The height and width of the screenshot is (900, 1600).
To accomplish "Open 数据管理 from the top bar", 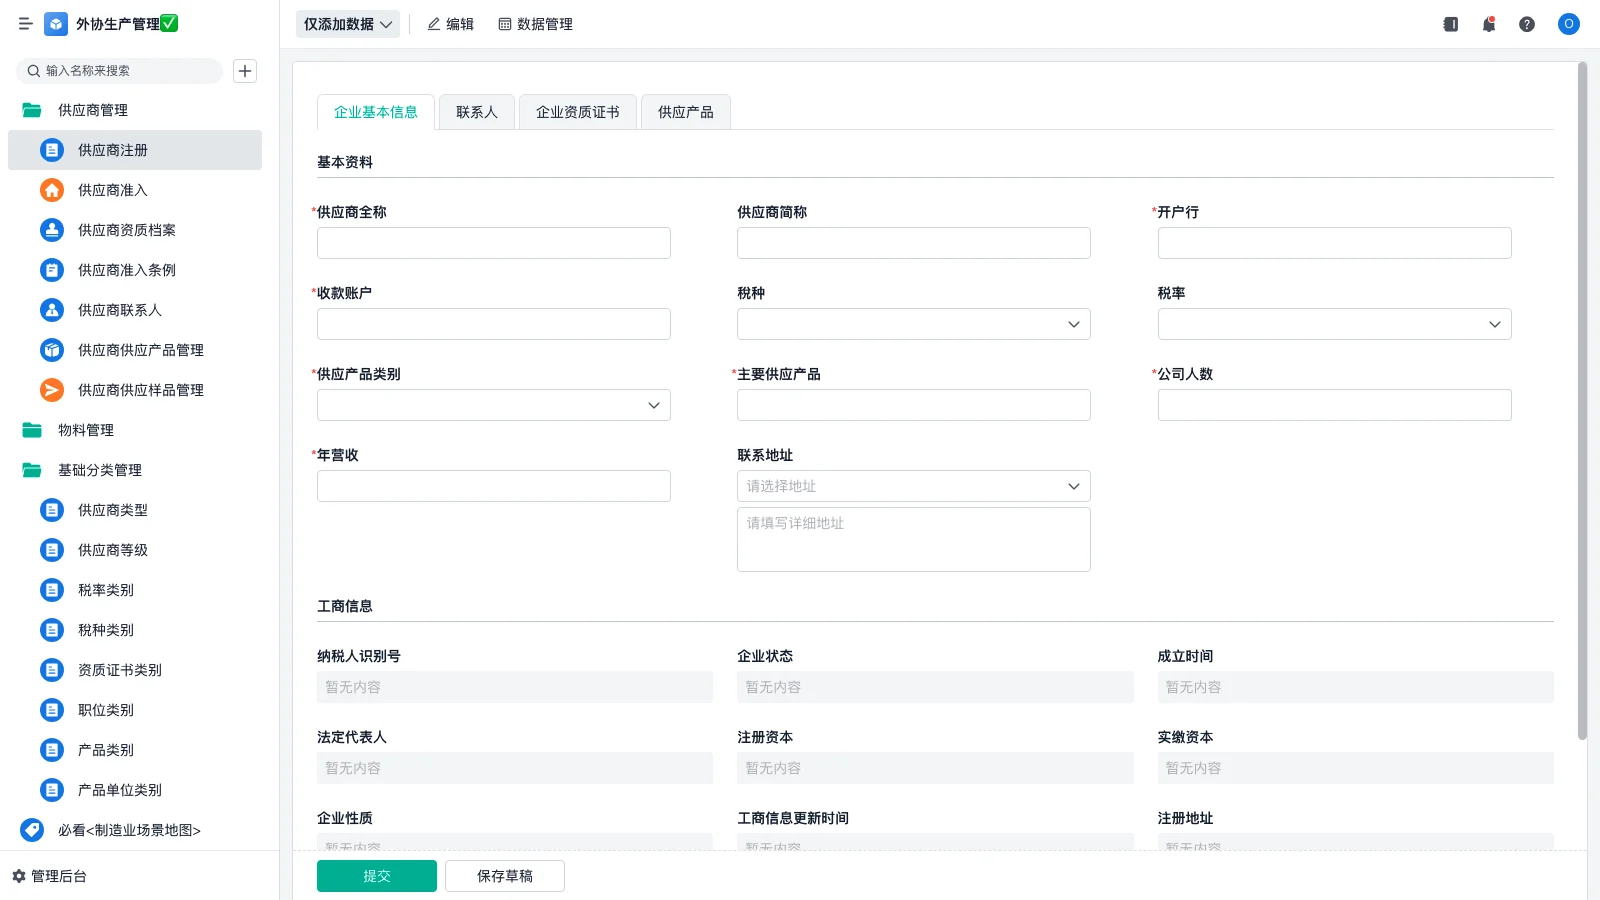I will (535, 24).
